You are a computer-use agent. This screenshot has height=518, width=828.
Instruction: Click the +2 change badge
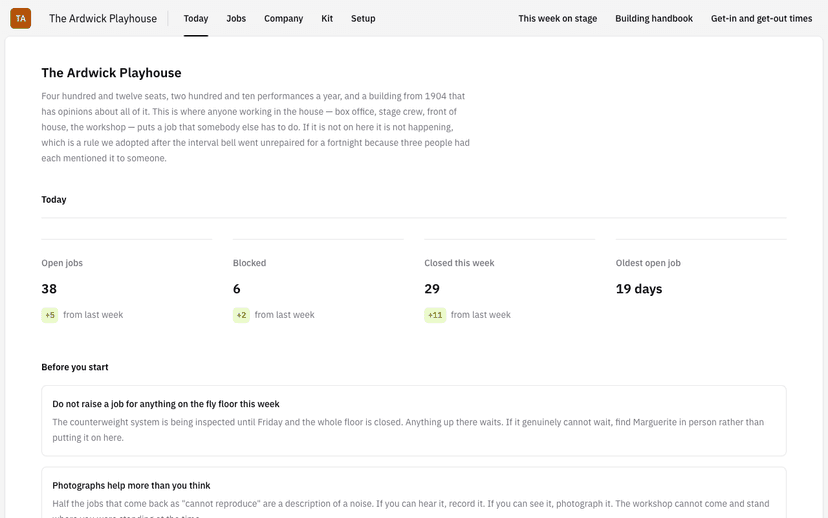(x=241, y=315)
